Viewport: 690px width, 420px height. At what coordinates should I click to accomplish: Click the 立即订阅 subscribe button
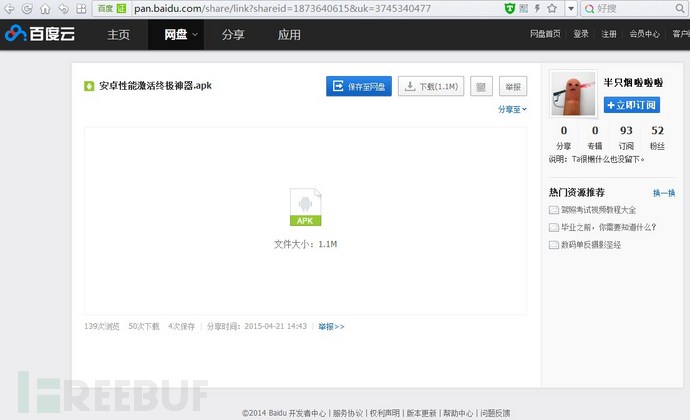pyautogui.click(x=631, y=105)
